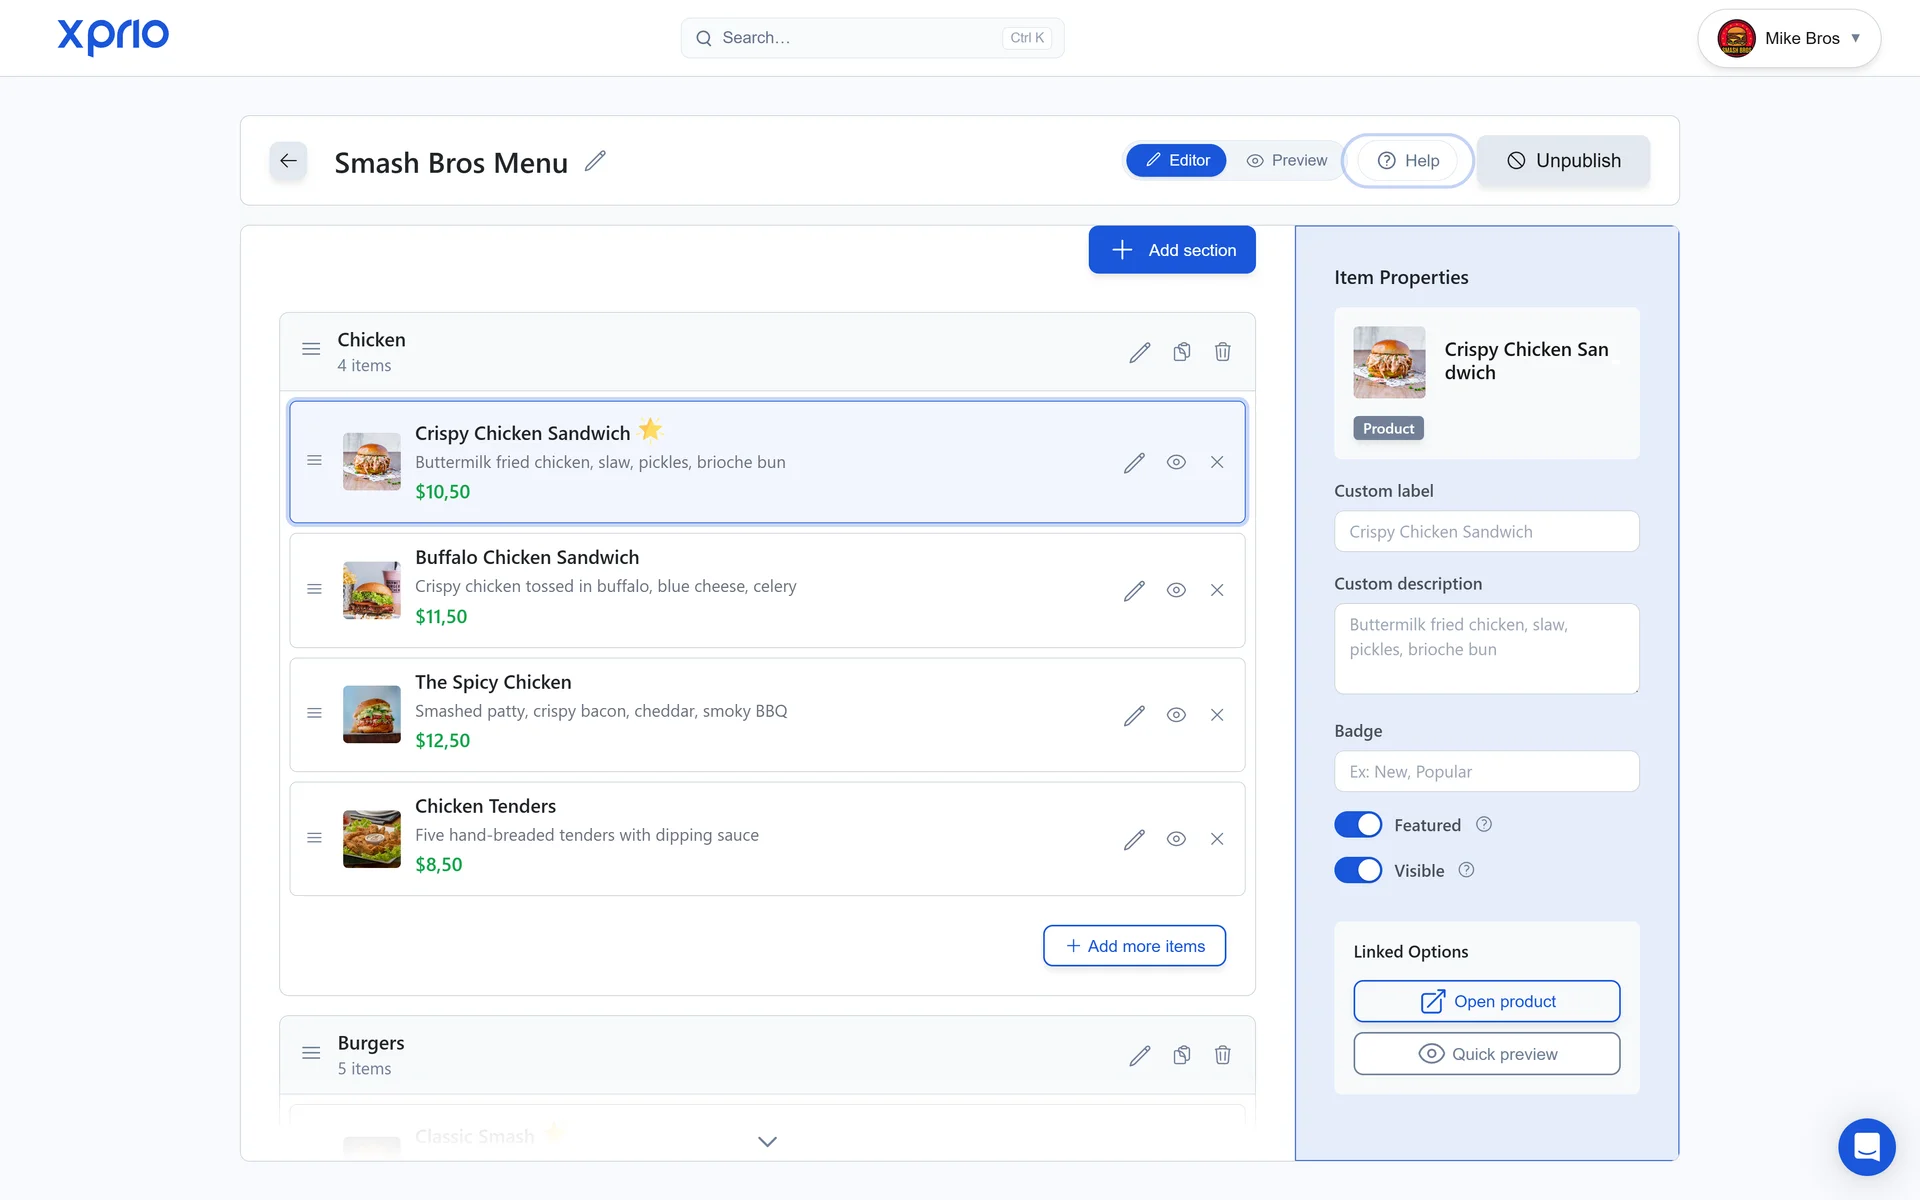Screen dimensions: 1920x1200
Task: Edit the Buffalo Chicken Sandwich item
Action: [1134, 590]
